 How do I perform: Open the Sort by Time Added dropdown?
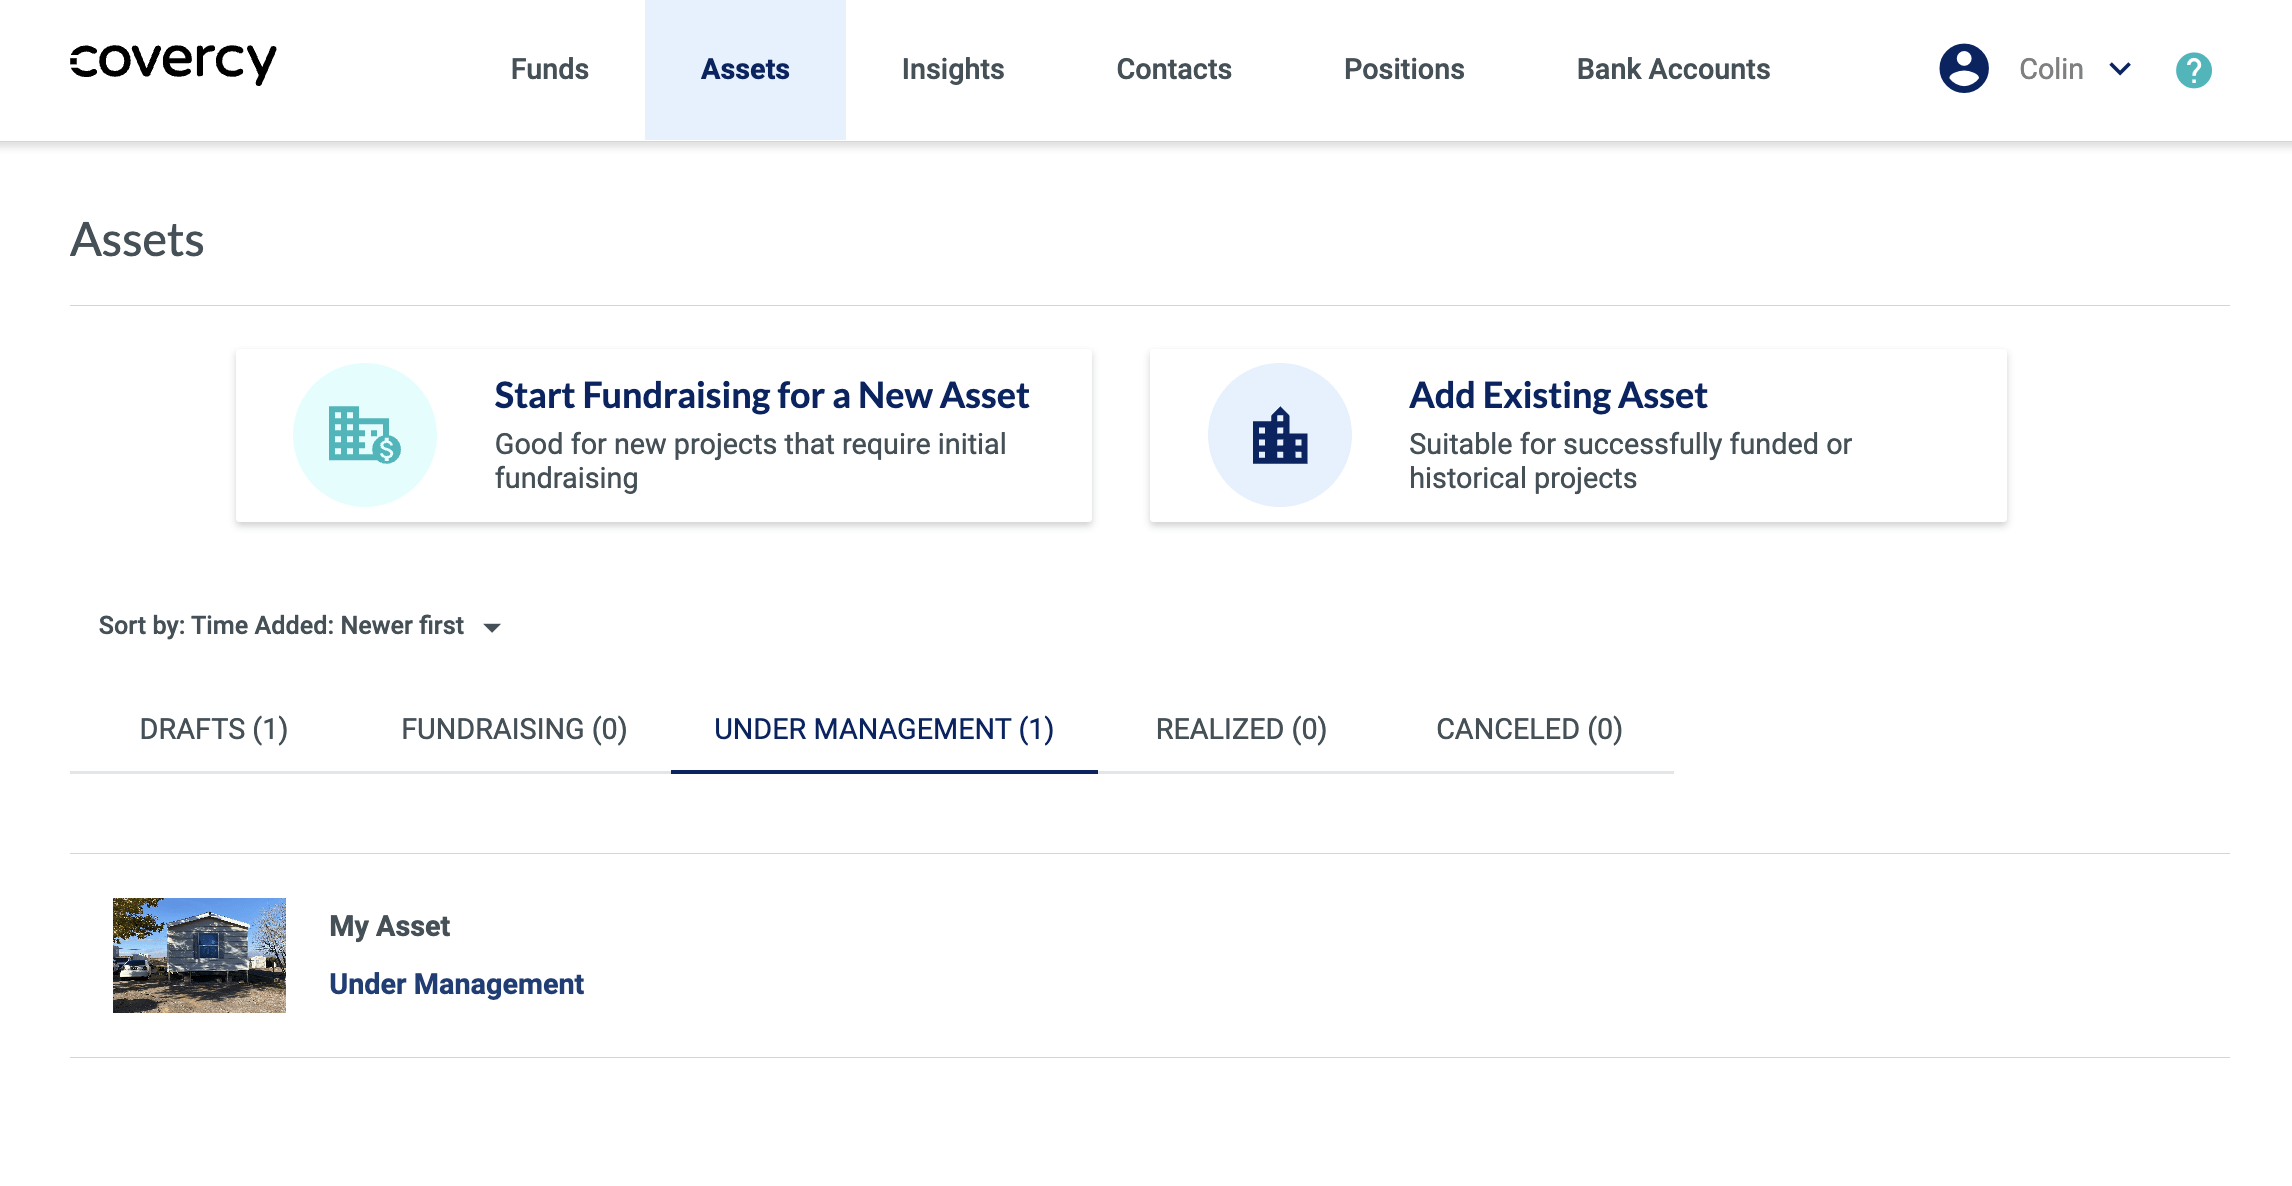coord(282,626)
